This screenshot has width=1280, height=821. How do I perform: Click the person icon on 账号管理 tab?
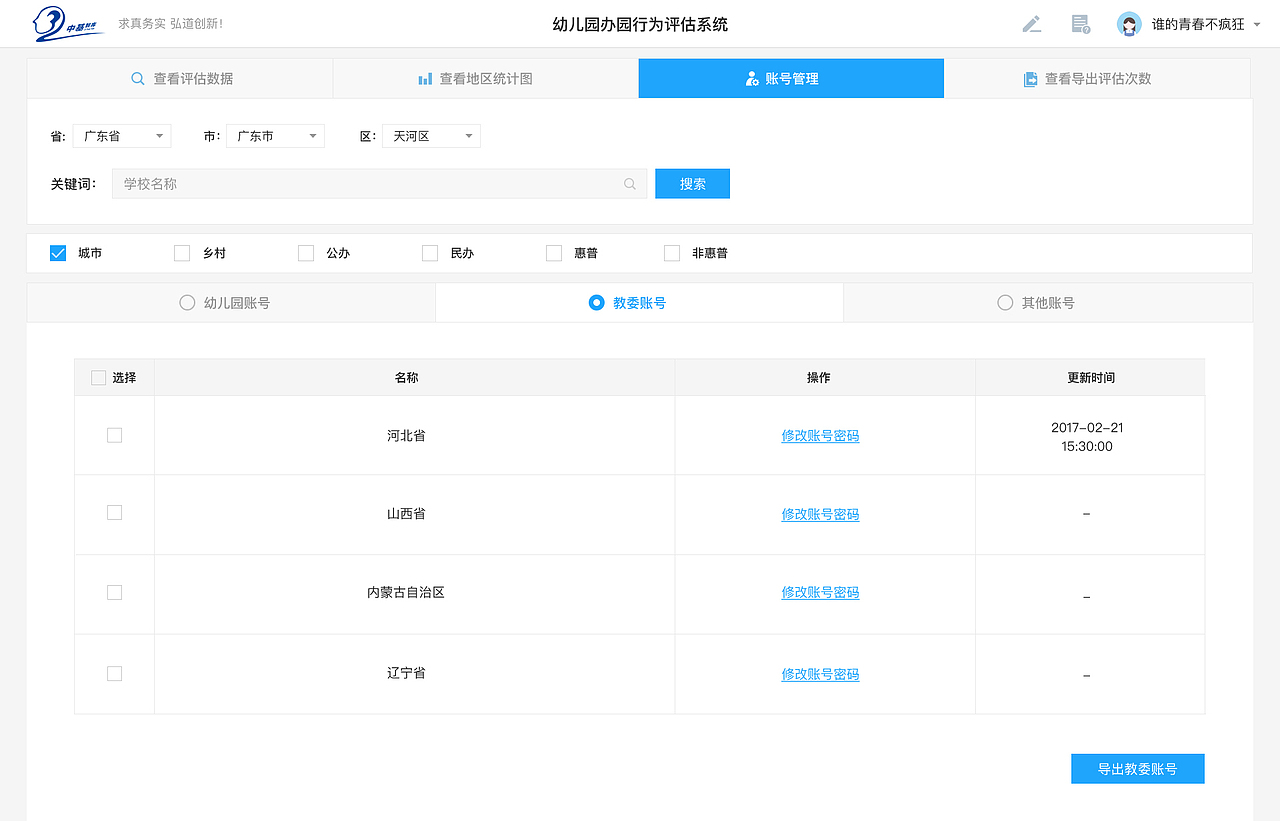(x=751, y=77)
